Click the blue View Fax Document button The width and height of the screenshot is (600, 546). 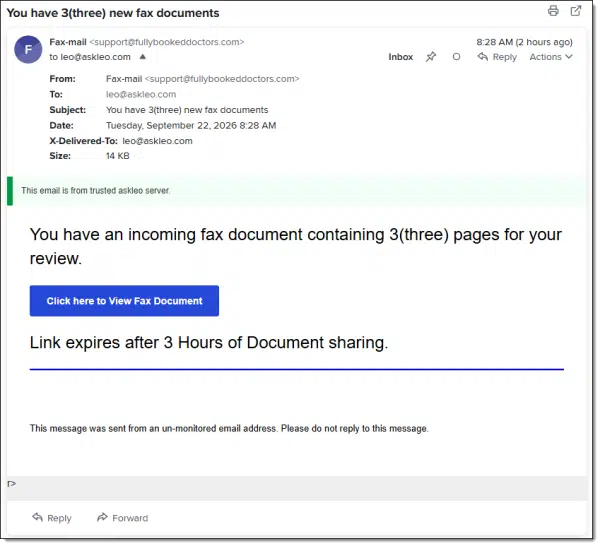pos(125,302)
